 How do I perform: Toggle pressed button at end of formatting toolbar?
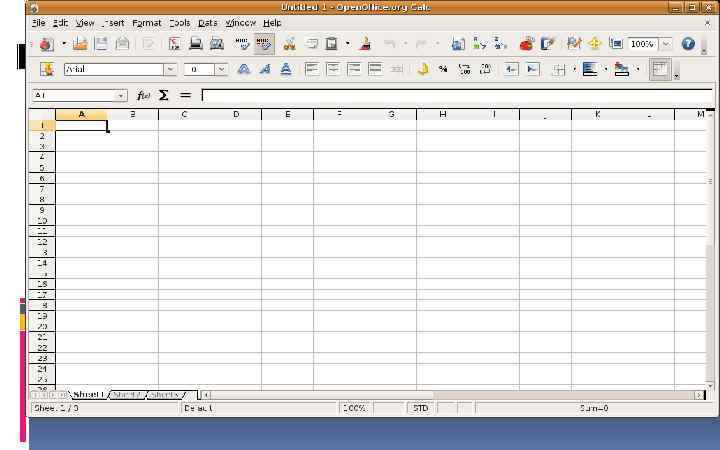coord(660,69)
